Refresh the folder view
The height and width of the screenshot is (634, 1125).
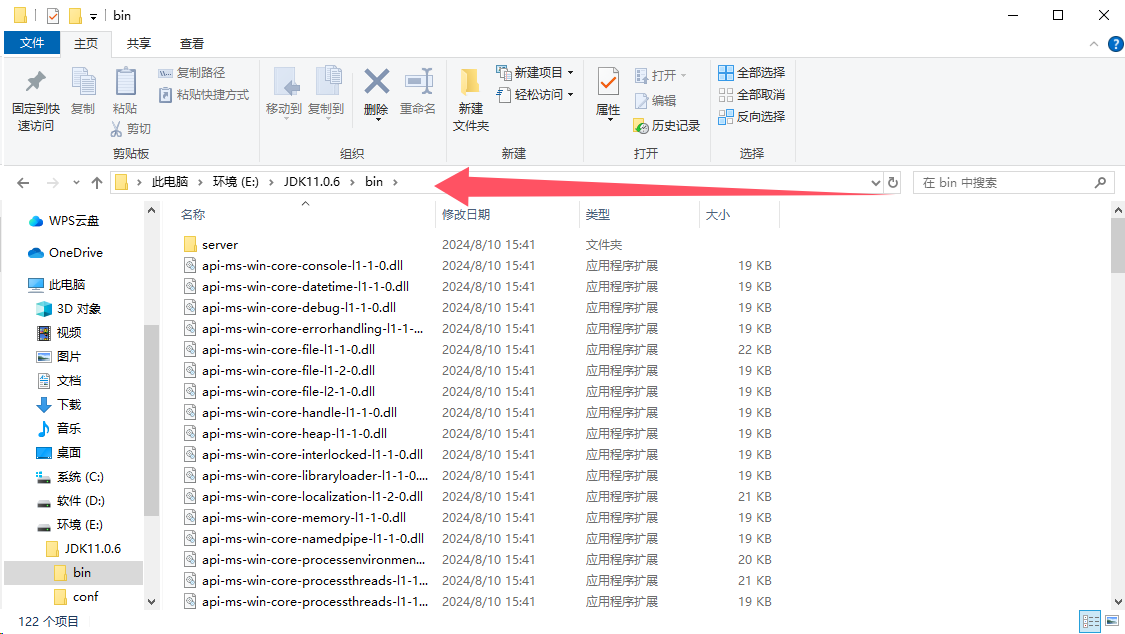[x=893, y=182]
